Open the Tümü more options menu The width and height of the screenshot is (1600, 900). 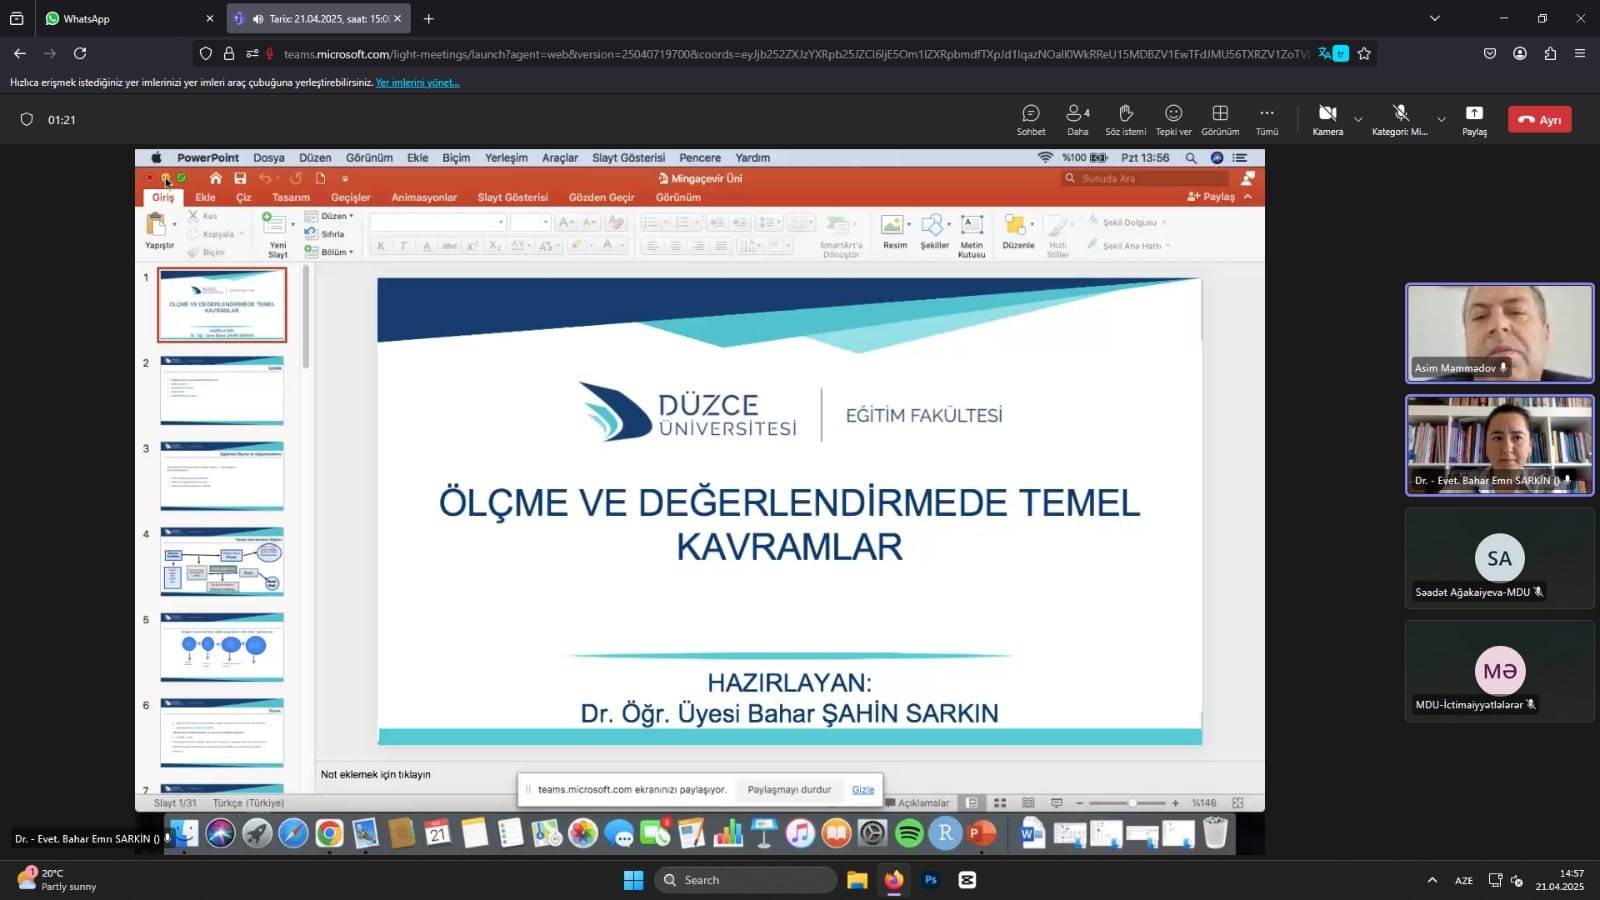[x=1267, y=120]
